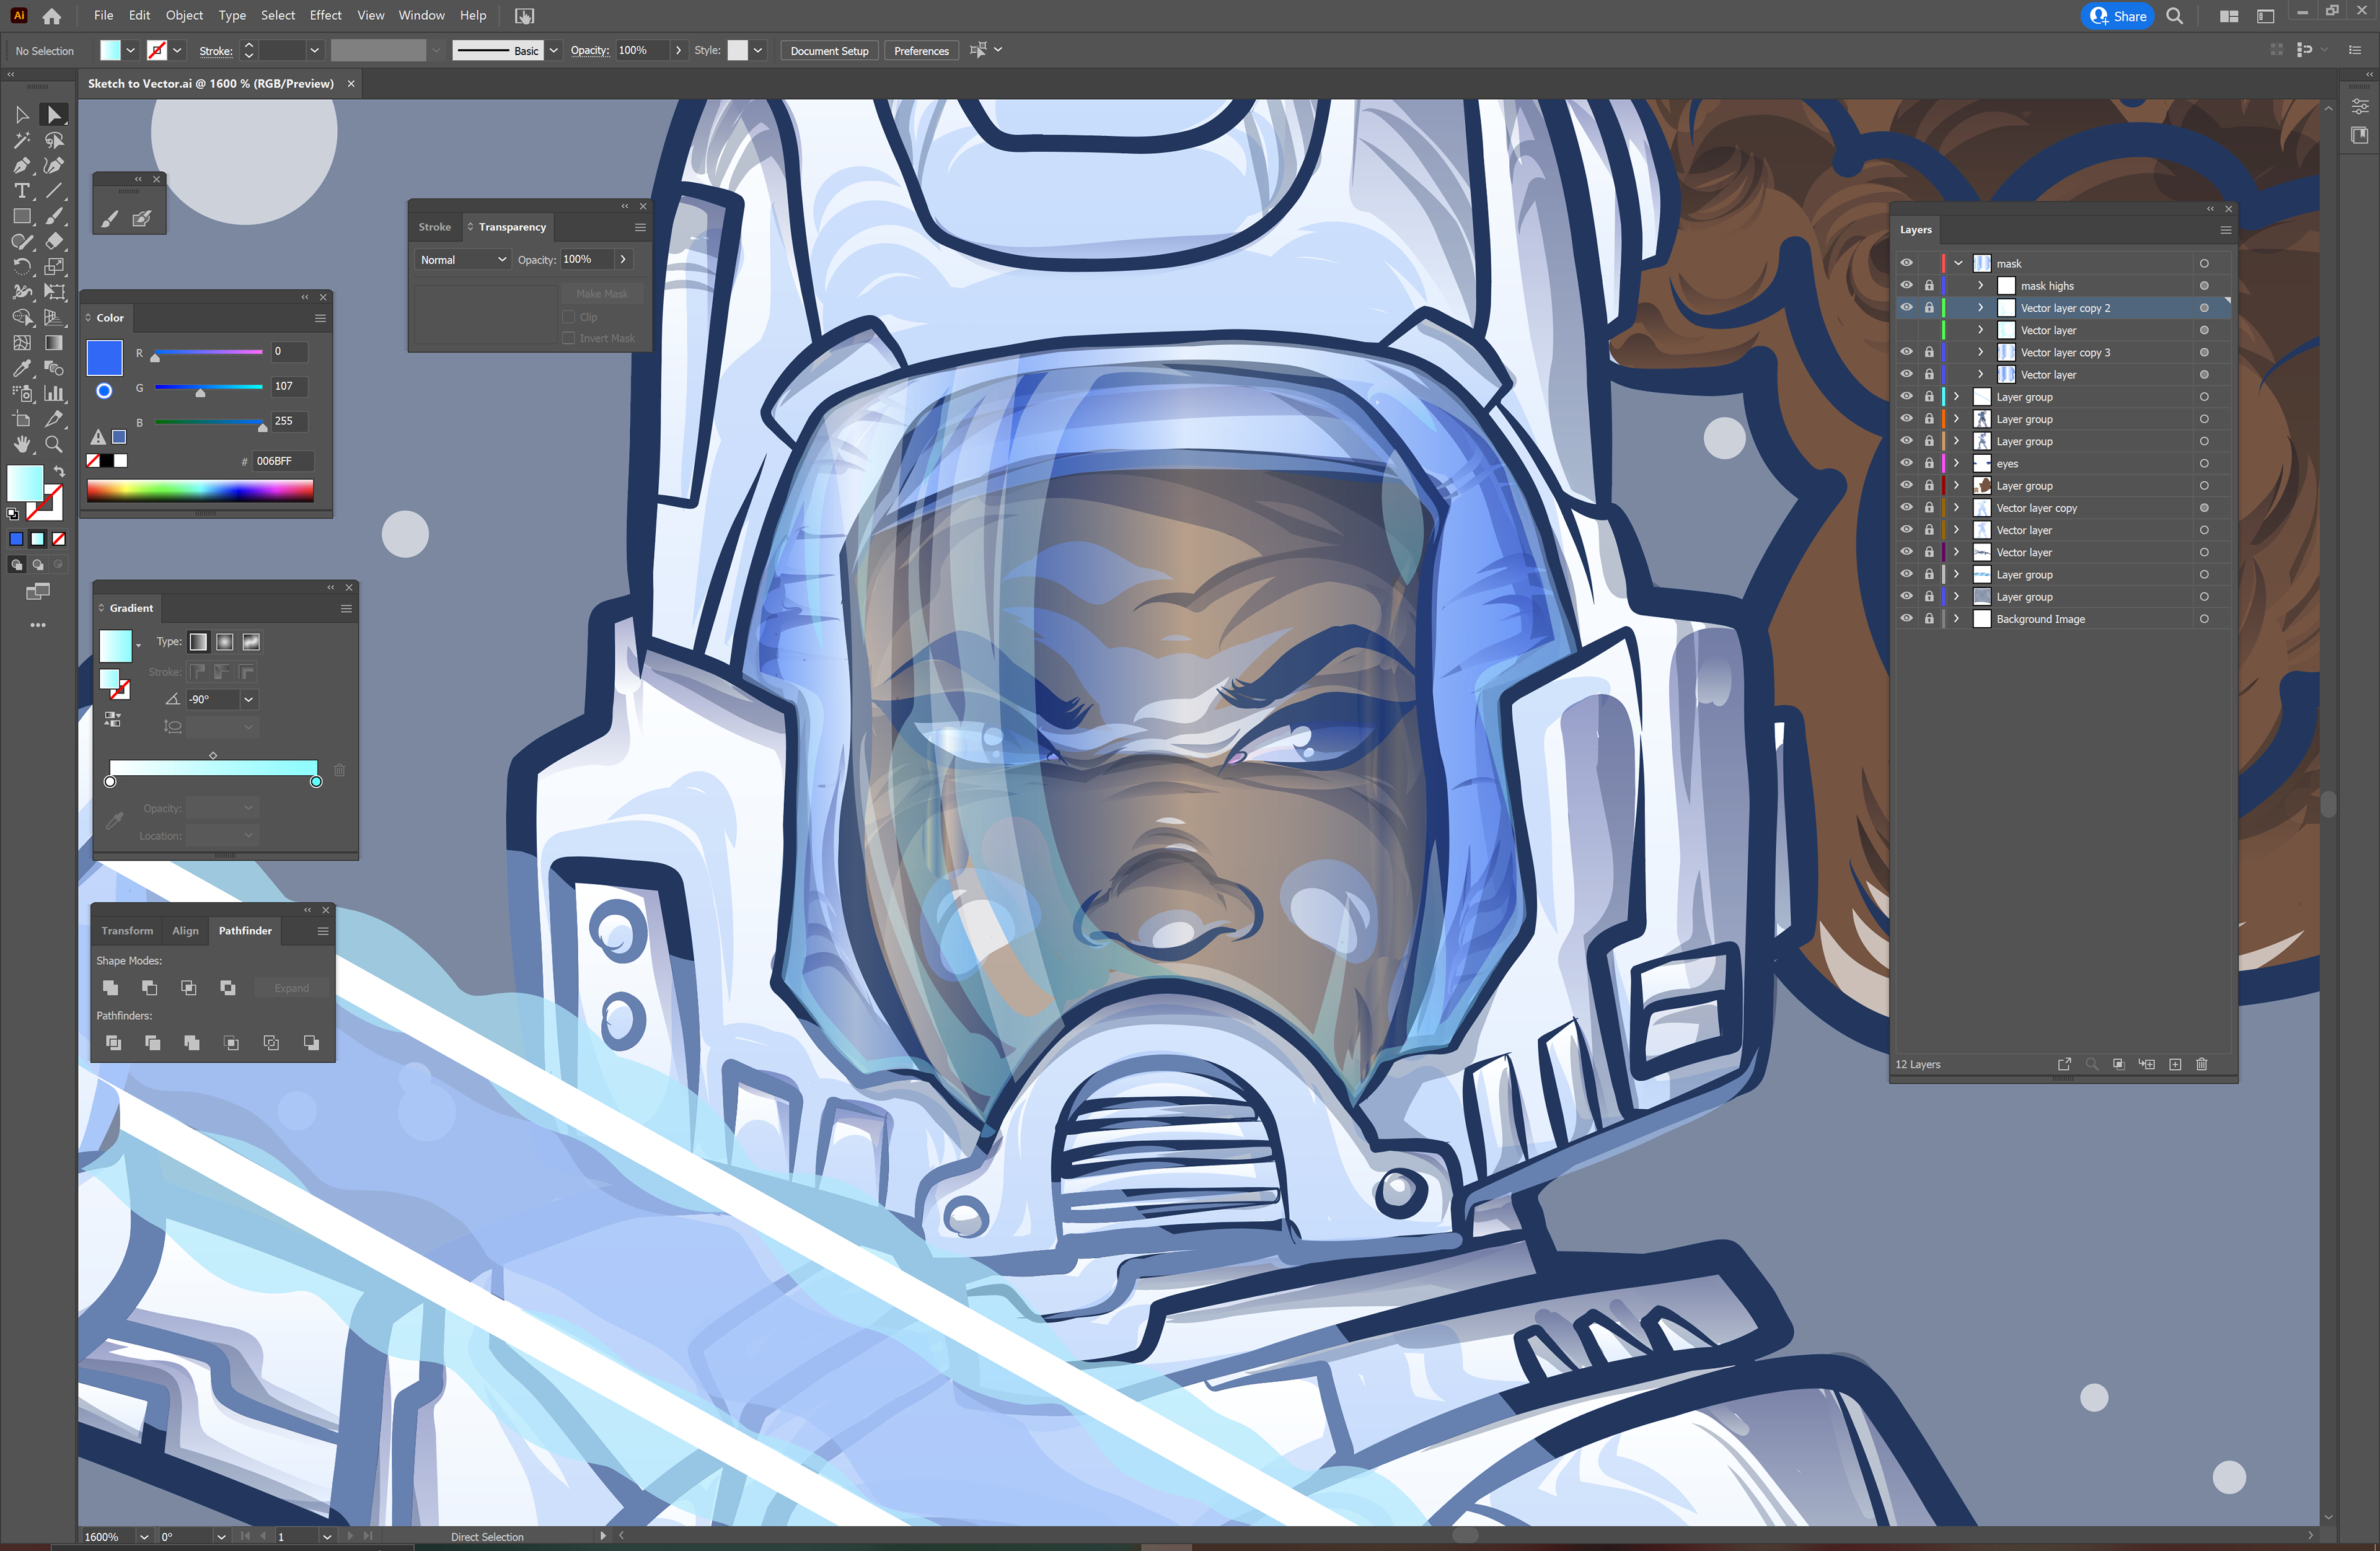
Task: Open the Style swatch dropdown in control bar
Action: tap(758, 50)
